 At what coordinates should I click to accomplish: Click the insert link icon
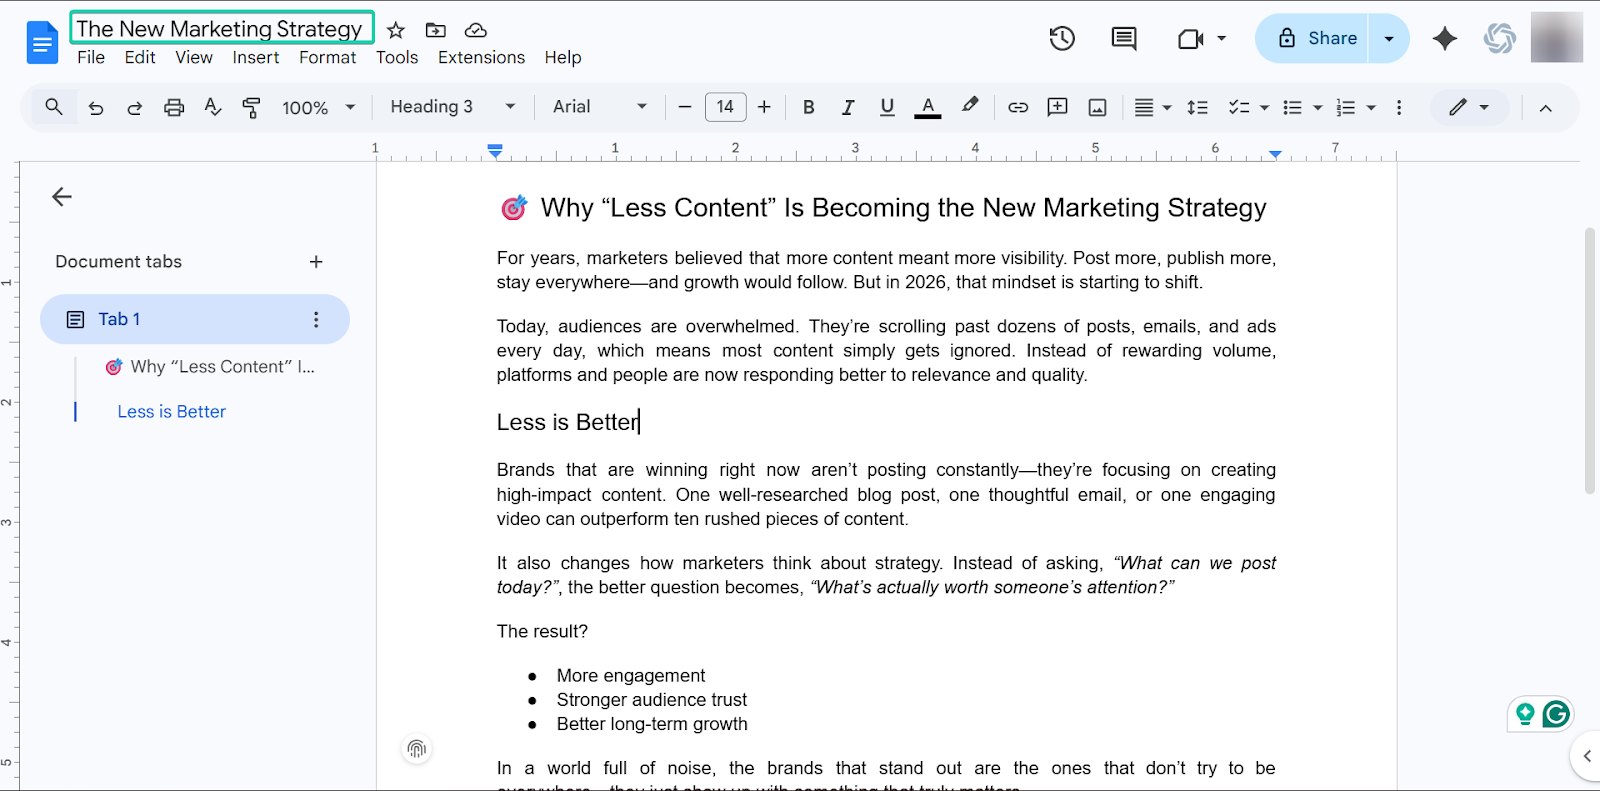point(1018,107)
